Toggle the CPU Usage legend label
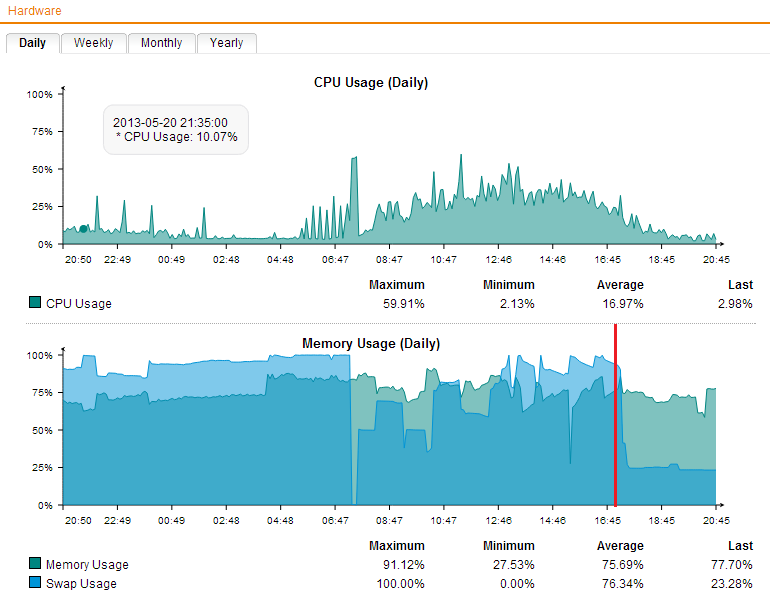The height and width of the screenshot is (602, 770). pos(79,304)
